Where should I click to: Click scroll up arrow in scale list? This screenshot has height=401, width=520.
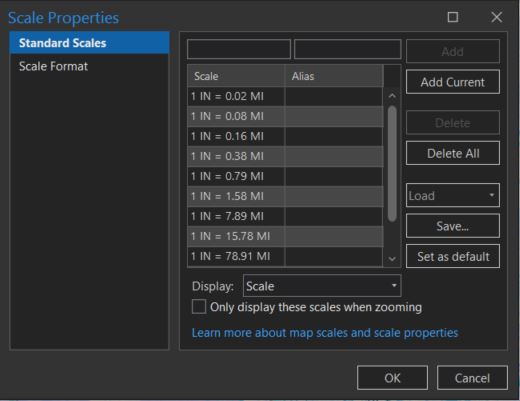(392, 96)
